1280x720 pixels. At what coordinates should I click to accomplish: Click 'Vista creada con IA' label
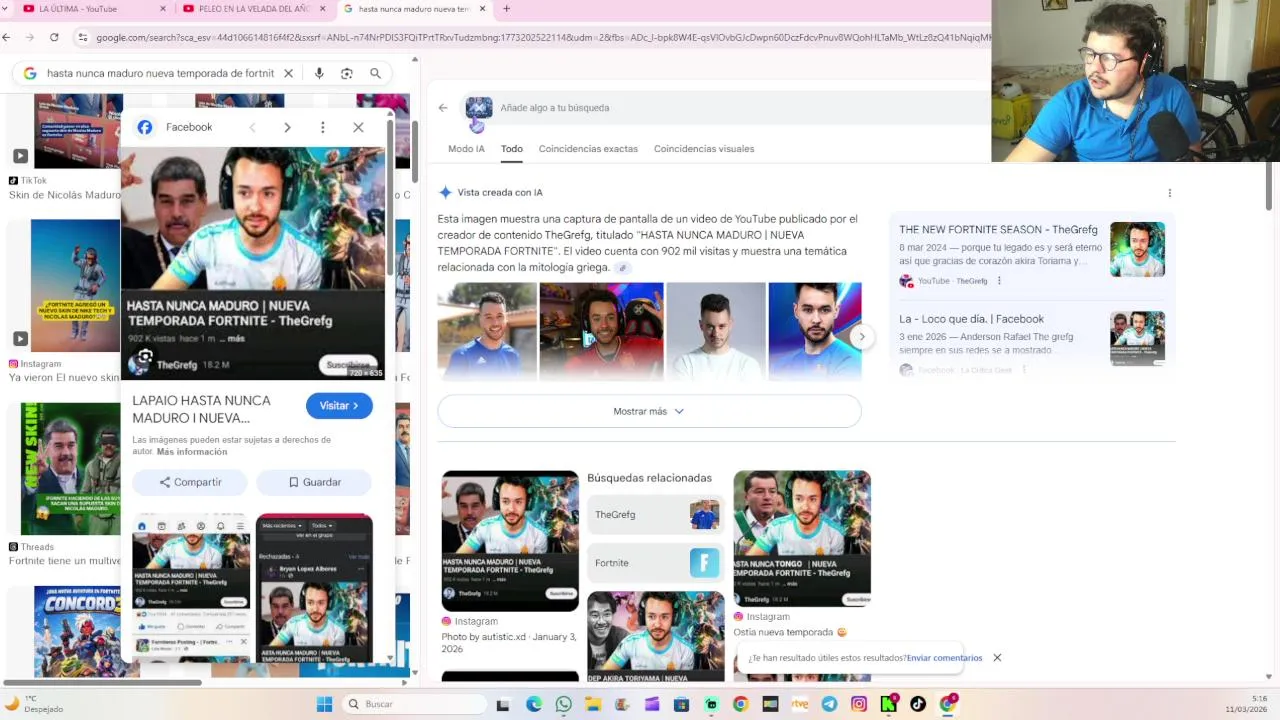click(x=500, y=193)
